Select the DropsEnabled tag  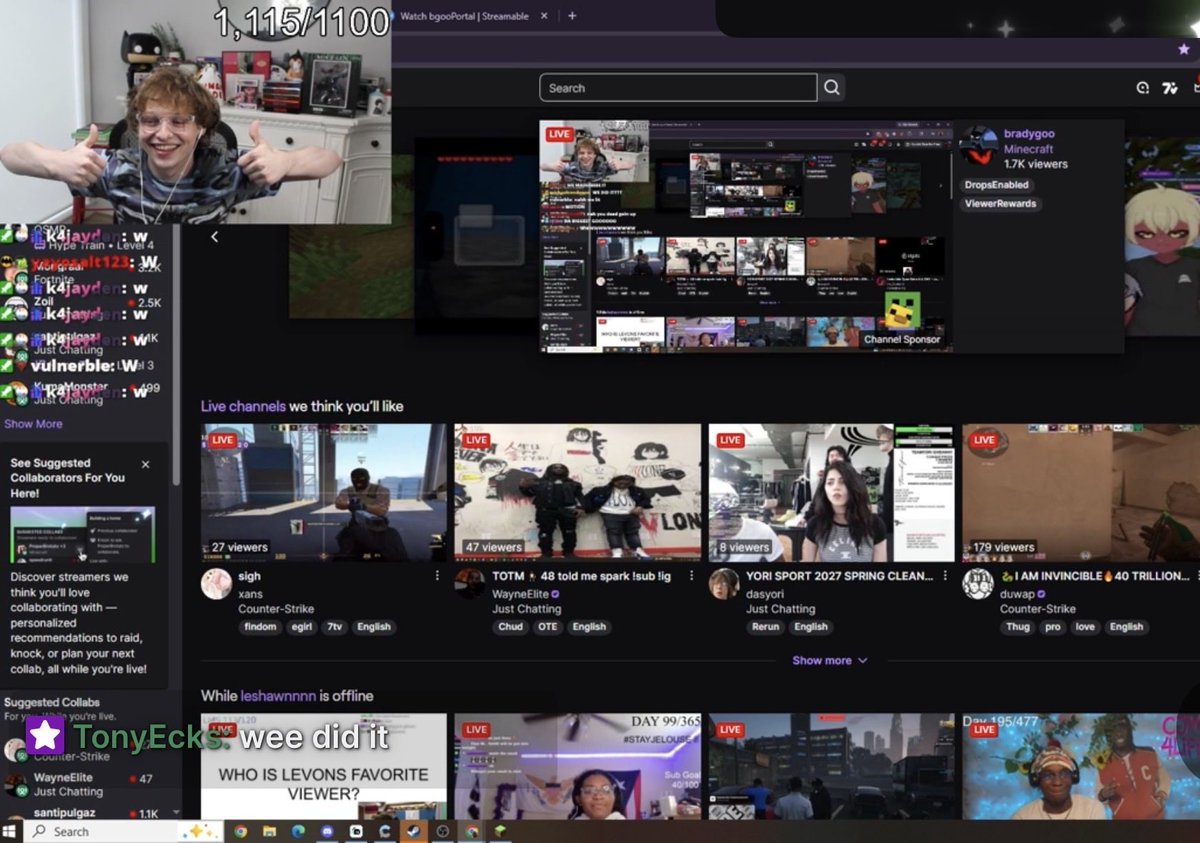pyautogui.click(x=997, y=185)
